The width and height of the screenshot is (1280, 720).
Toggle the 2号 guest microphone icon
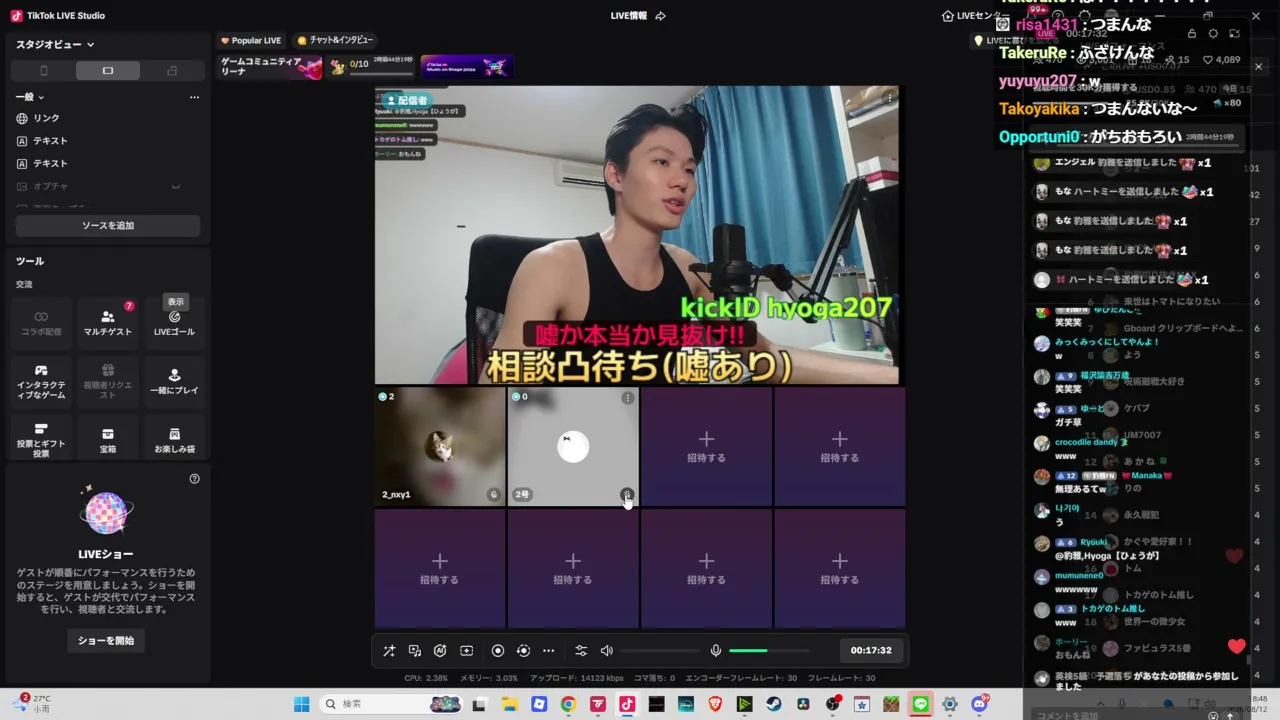626,494
